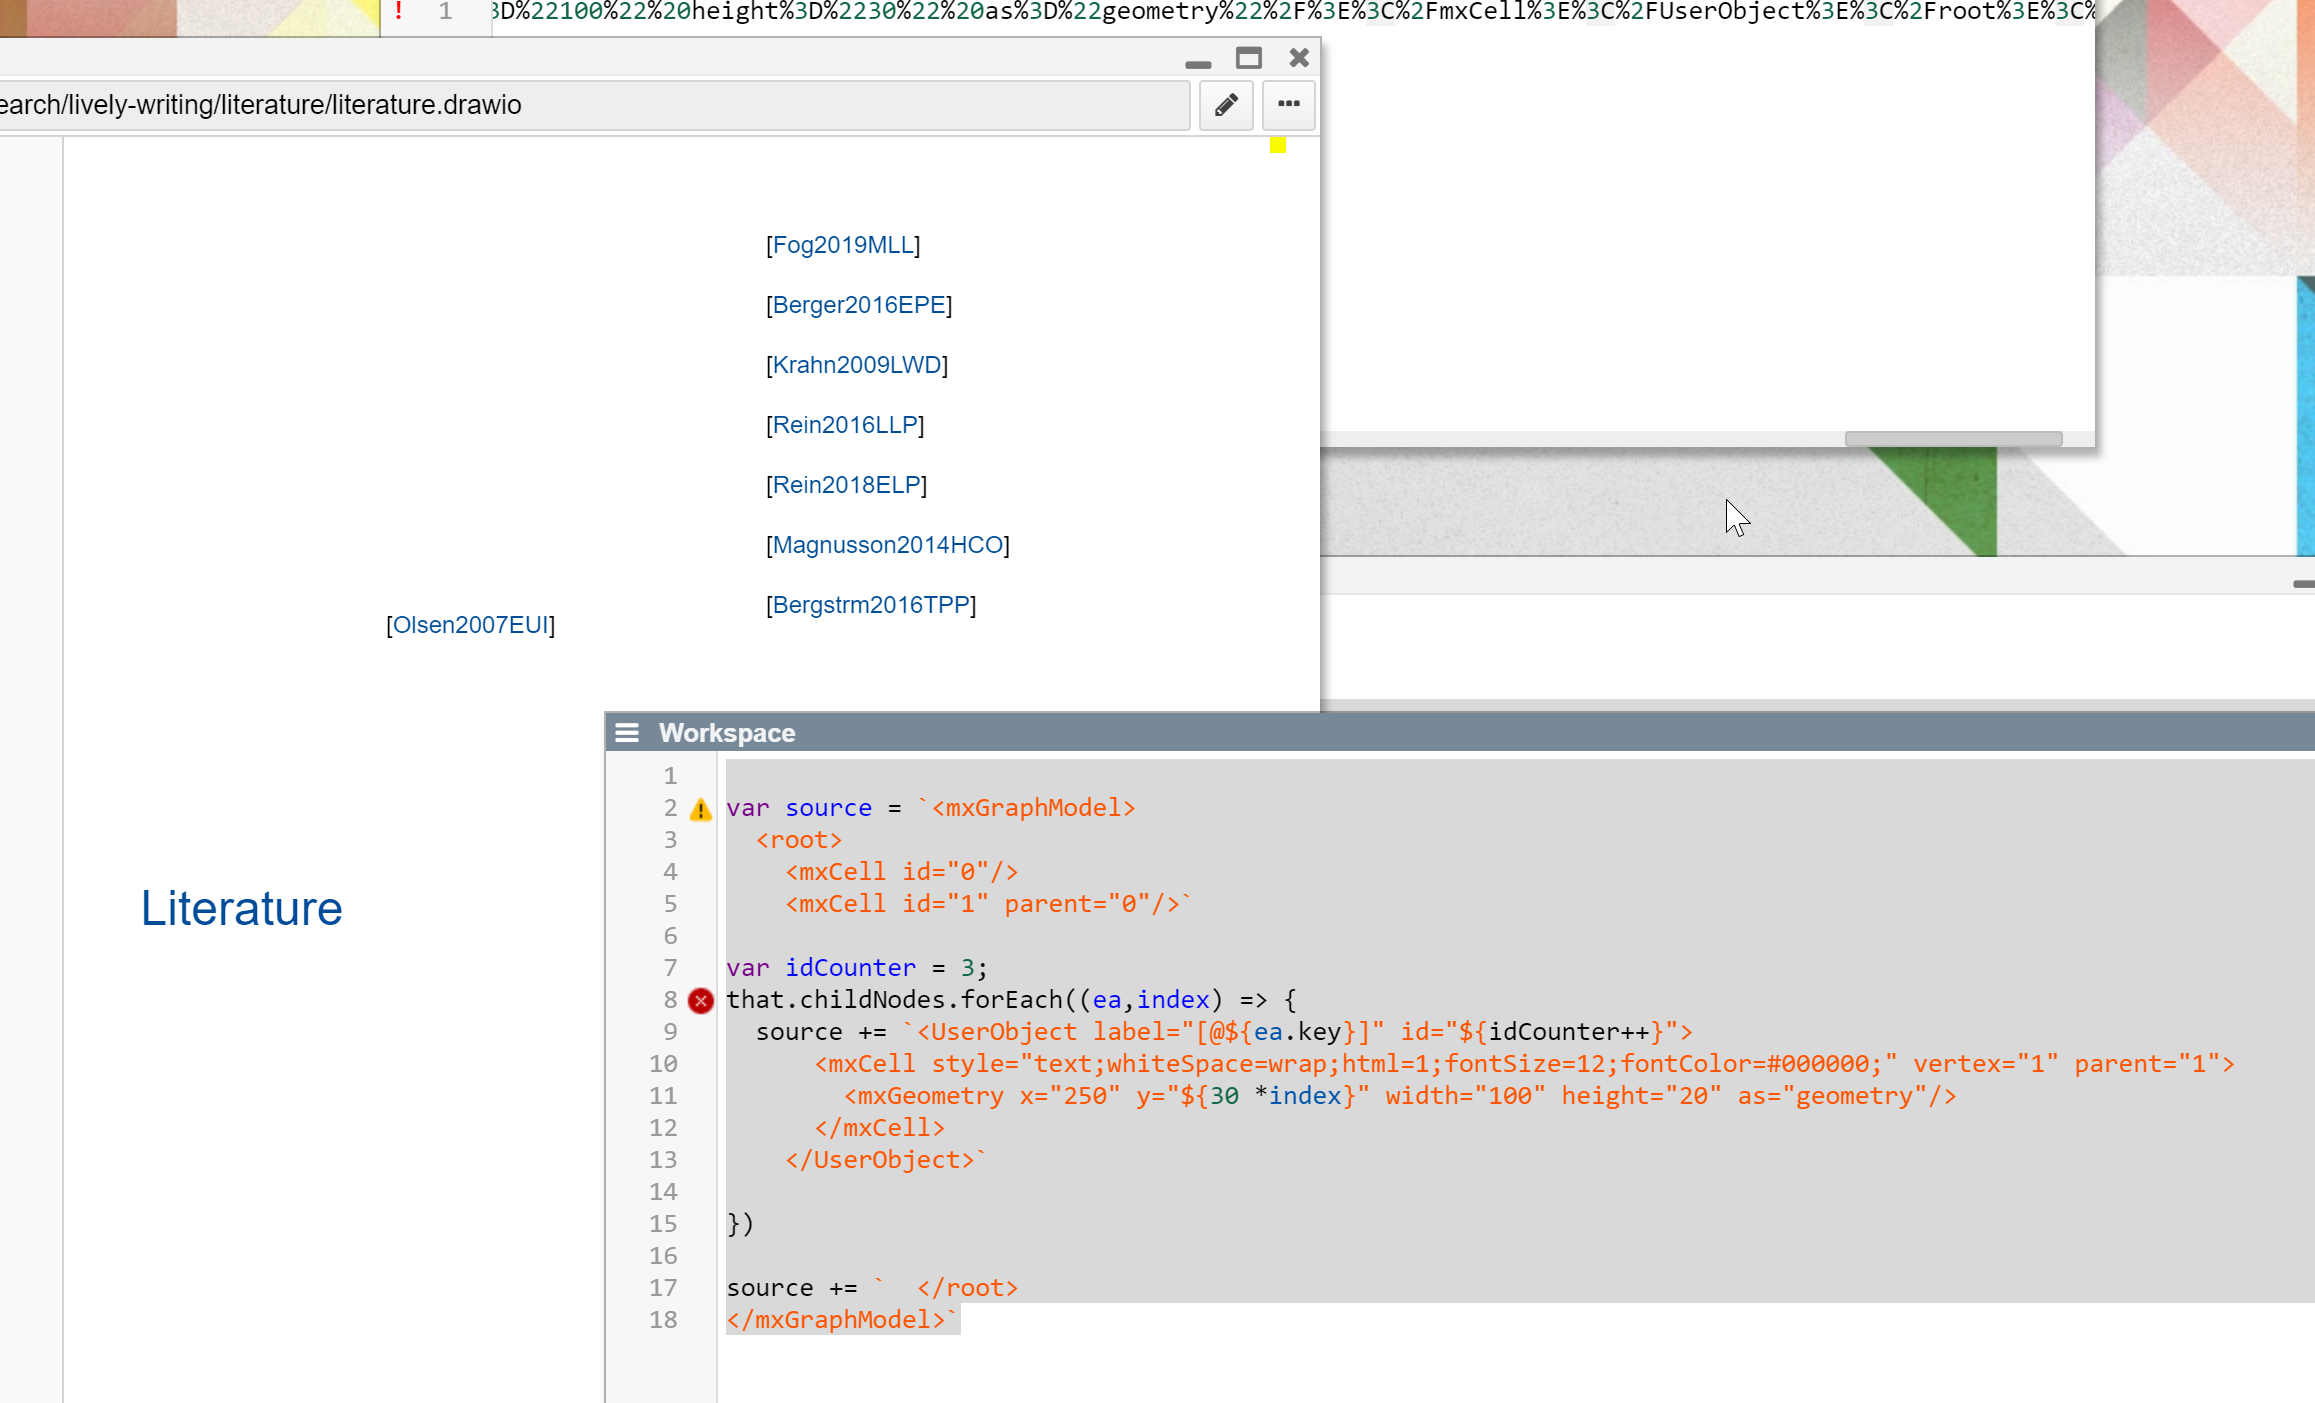Click the pencil edit icon
The height and width of the screenshot is (1403, 2315).
[1226, 105]
